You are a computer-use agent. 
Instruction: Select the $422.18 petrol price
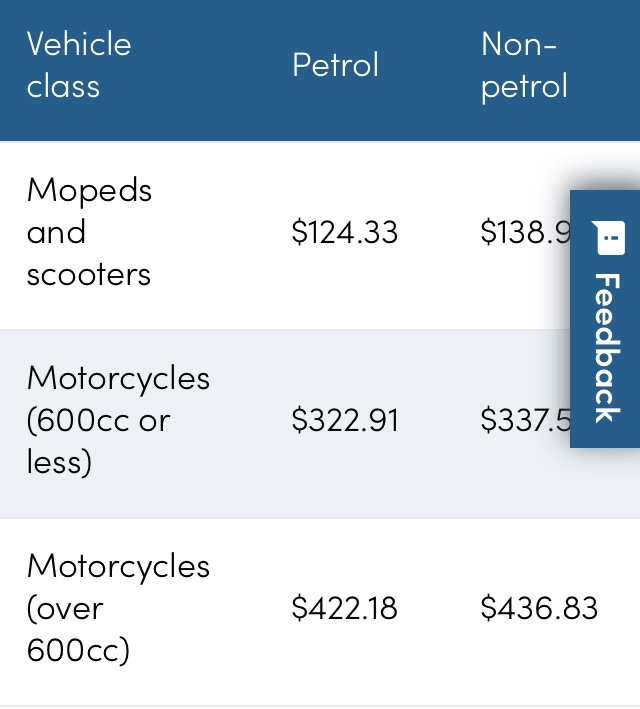click(x=344, y=608)
